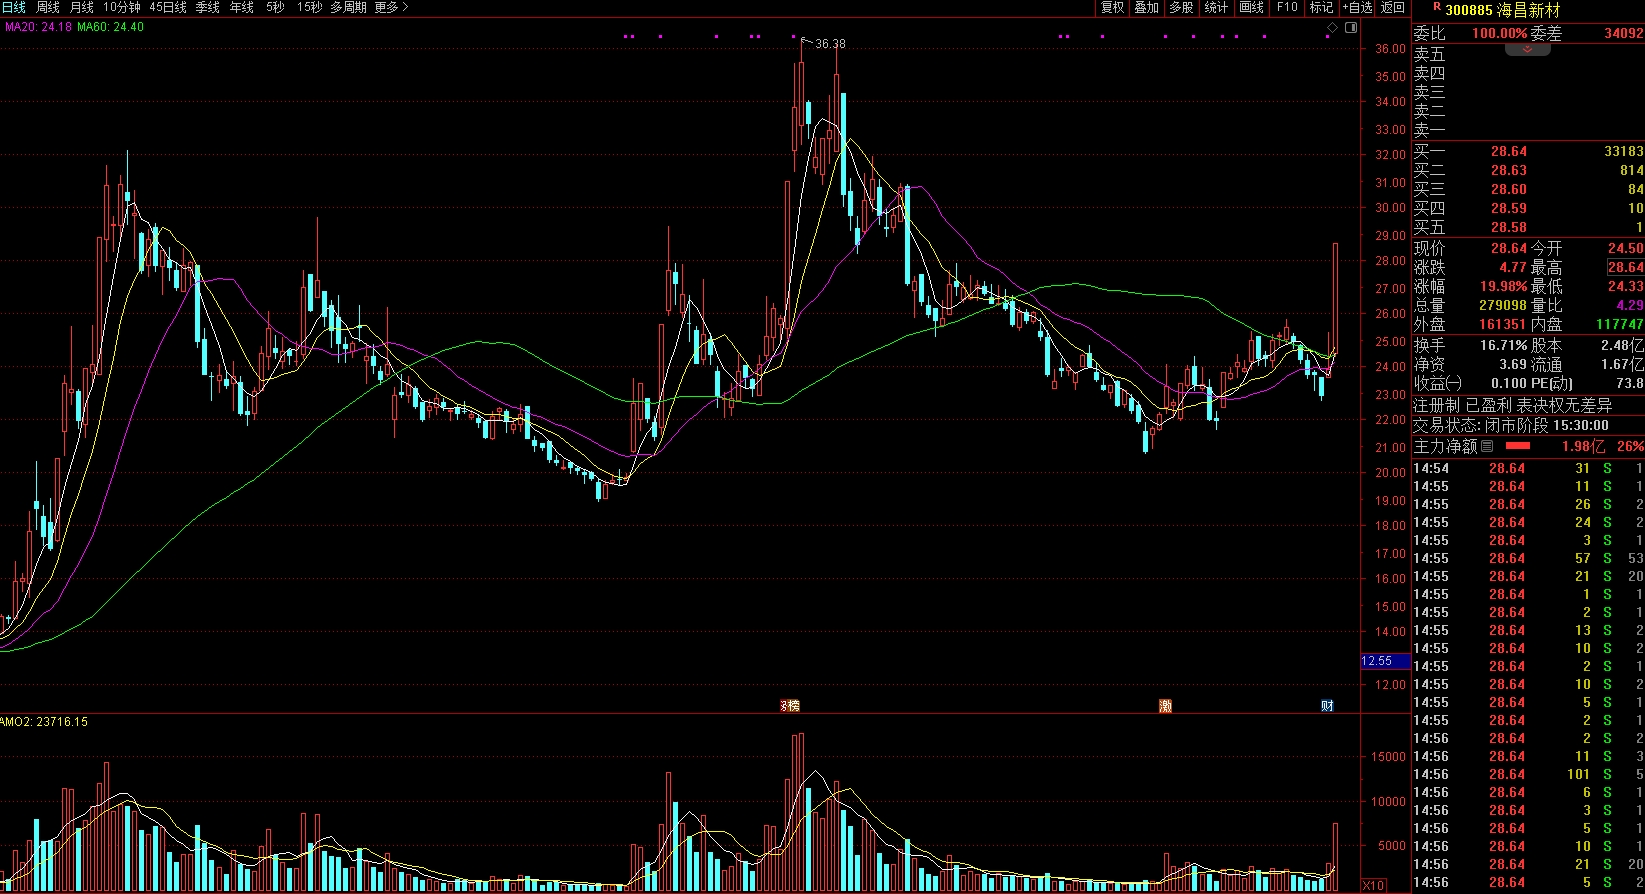This screenshot has width=1645, height=894.
Task: Click the diamond marker icon above the chart
Action: (1333, 27)
